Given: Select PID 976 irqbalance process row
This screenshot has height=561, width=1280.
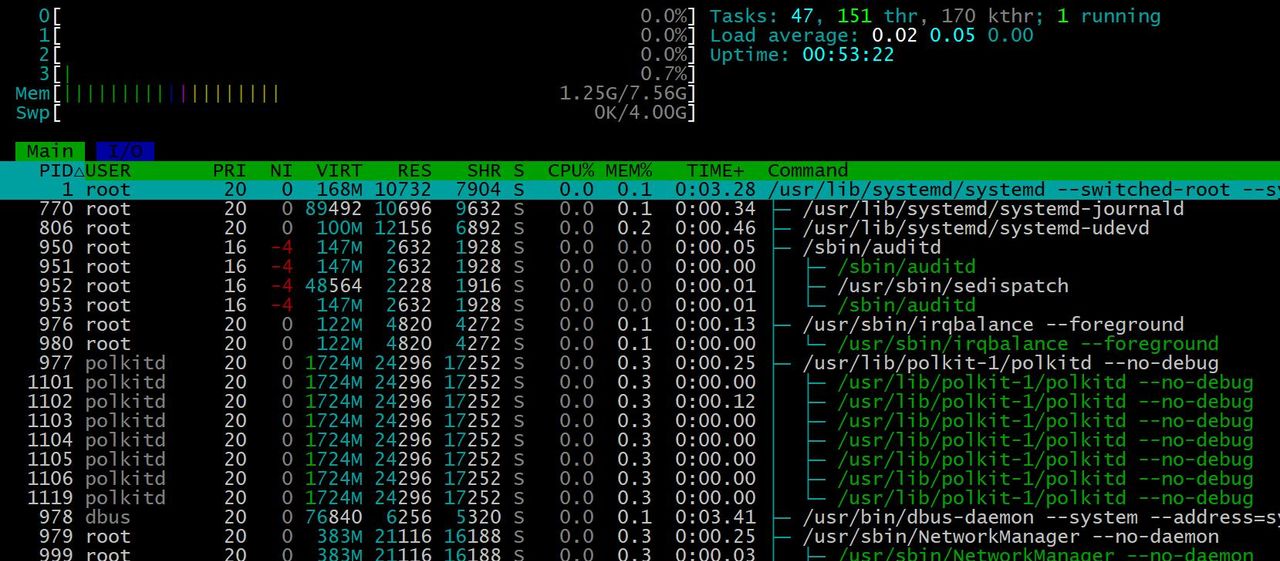Looking at the screenshot, I should pyautogui.click(x=640, y=324).
